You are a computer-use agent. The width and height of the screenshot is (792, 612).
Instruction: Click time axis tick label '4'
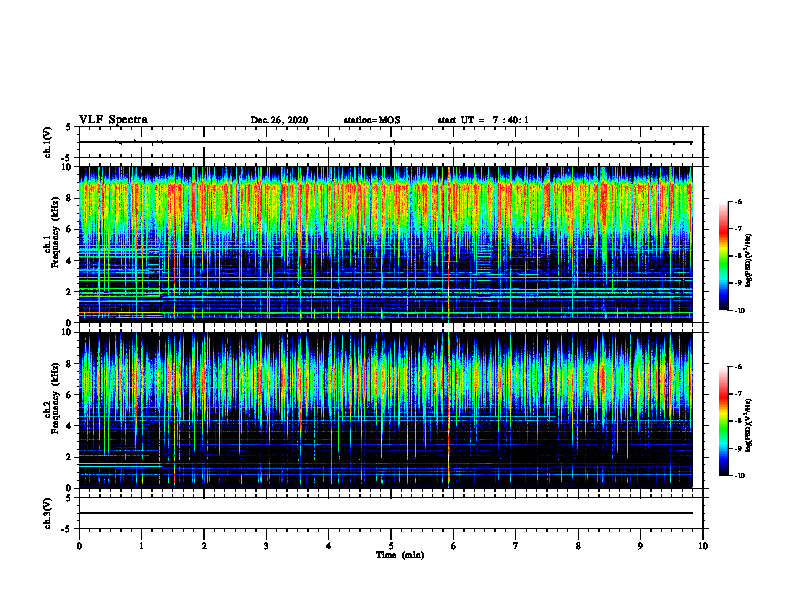(329, 546)
